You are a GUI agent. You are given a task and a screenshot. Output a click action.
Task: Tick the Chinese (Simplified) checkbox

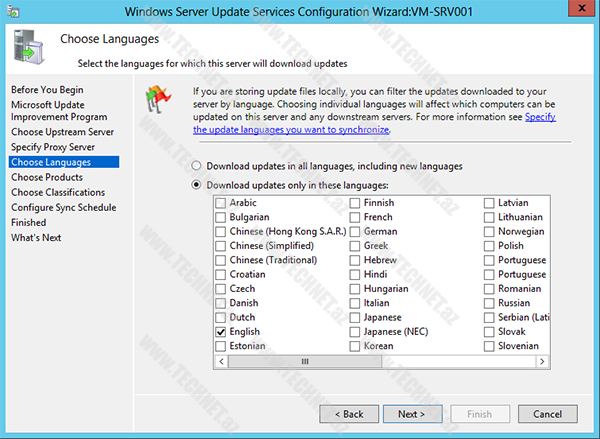tap(220, 246)
